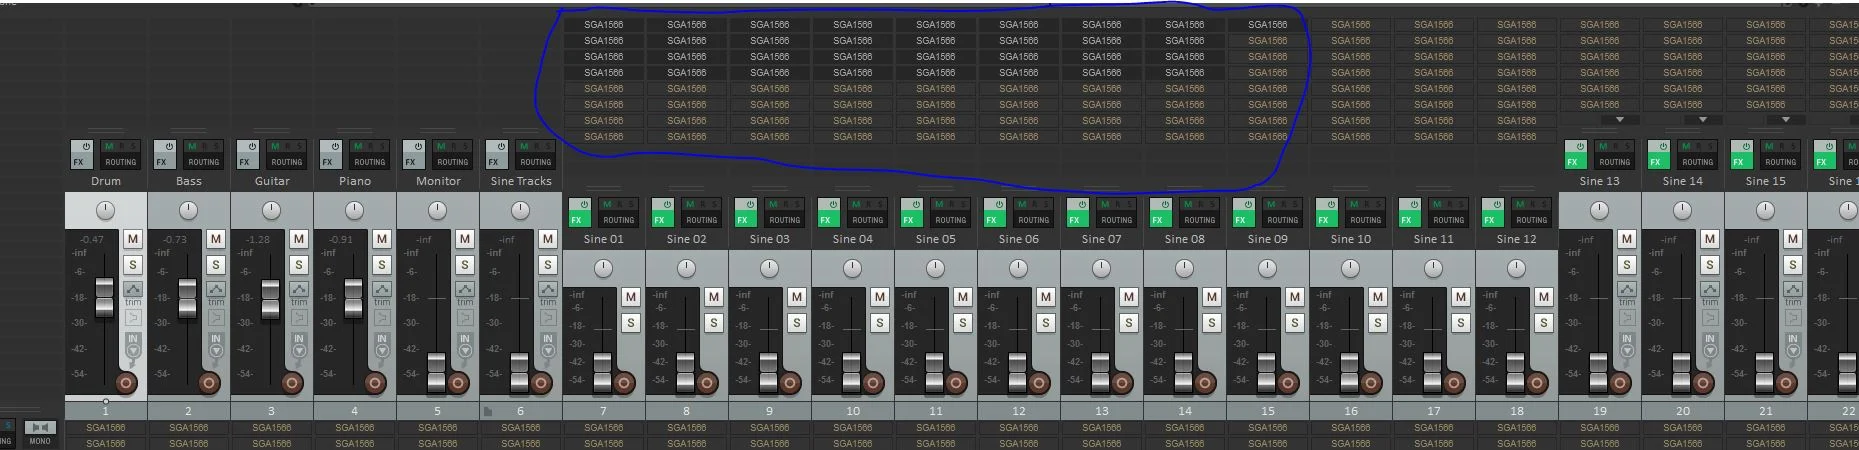Screen dimensions: 1859x450
Task: Select track number 16 label
Action: pyautogui.click(x=1351, y=411)
